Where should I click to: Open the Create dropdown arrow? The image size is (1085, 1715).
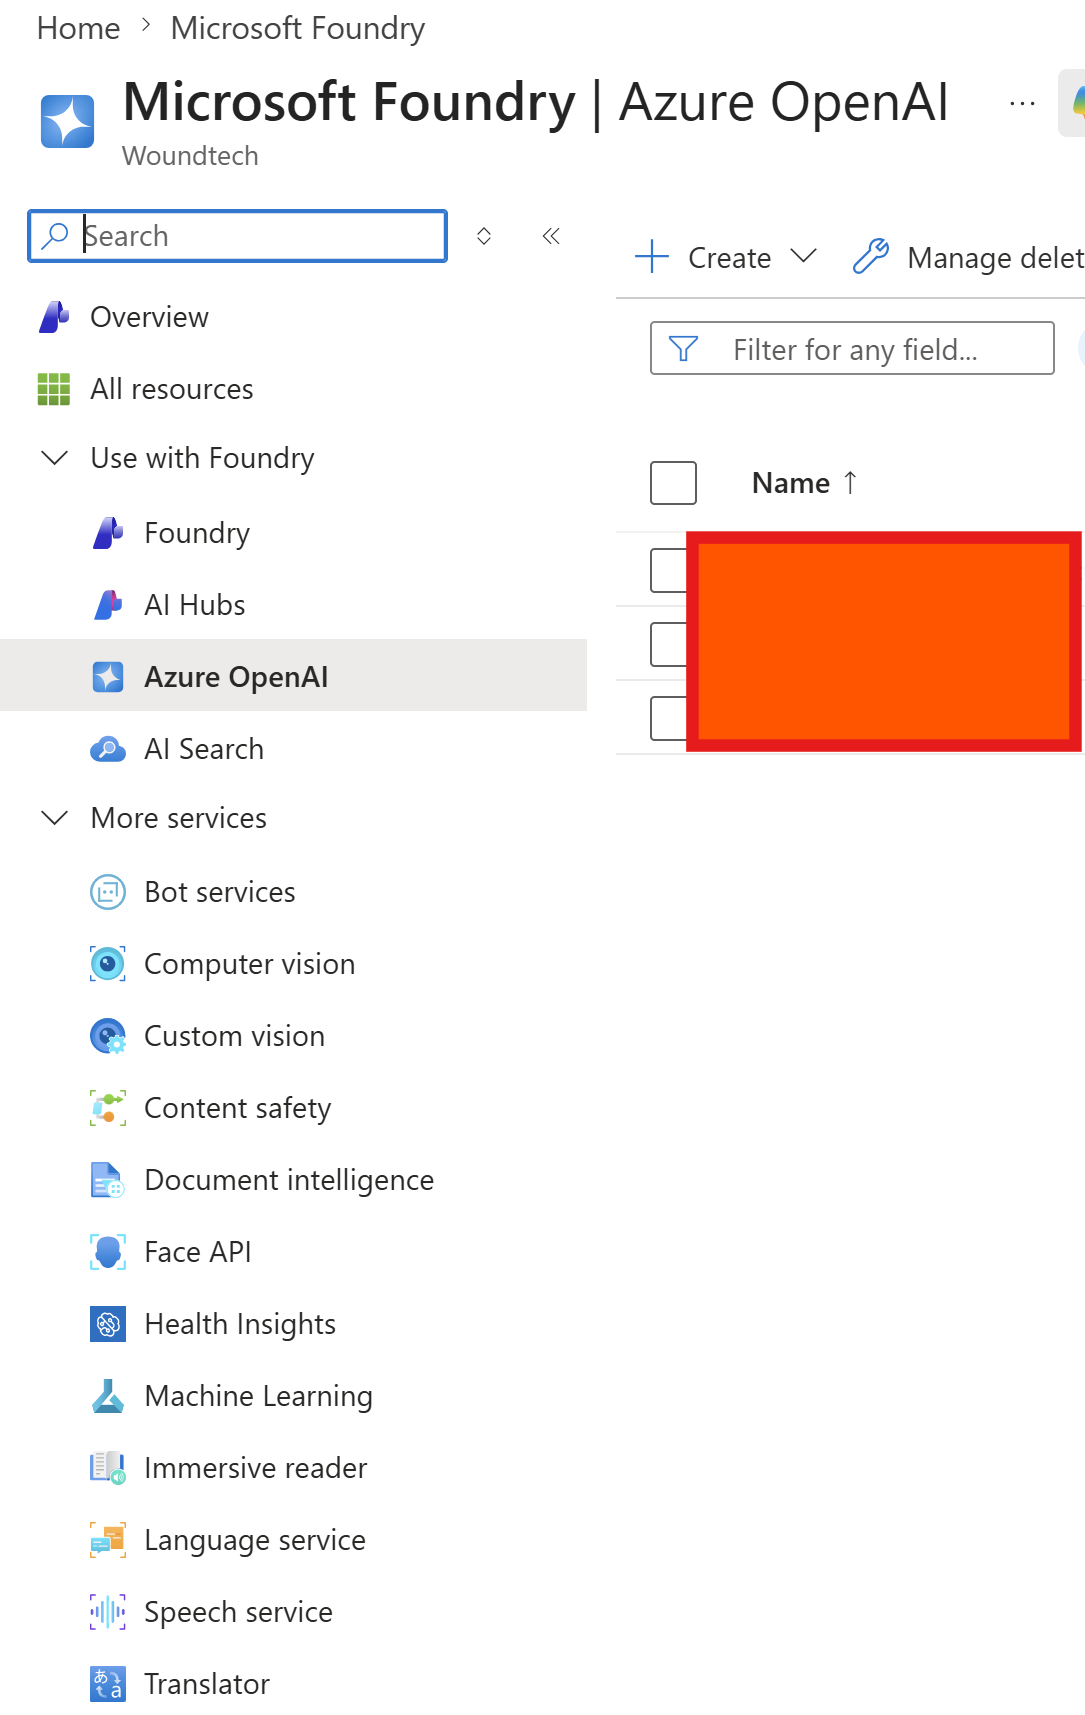tap(803, 257)
